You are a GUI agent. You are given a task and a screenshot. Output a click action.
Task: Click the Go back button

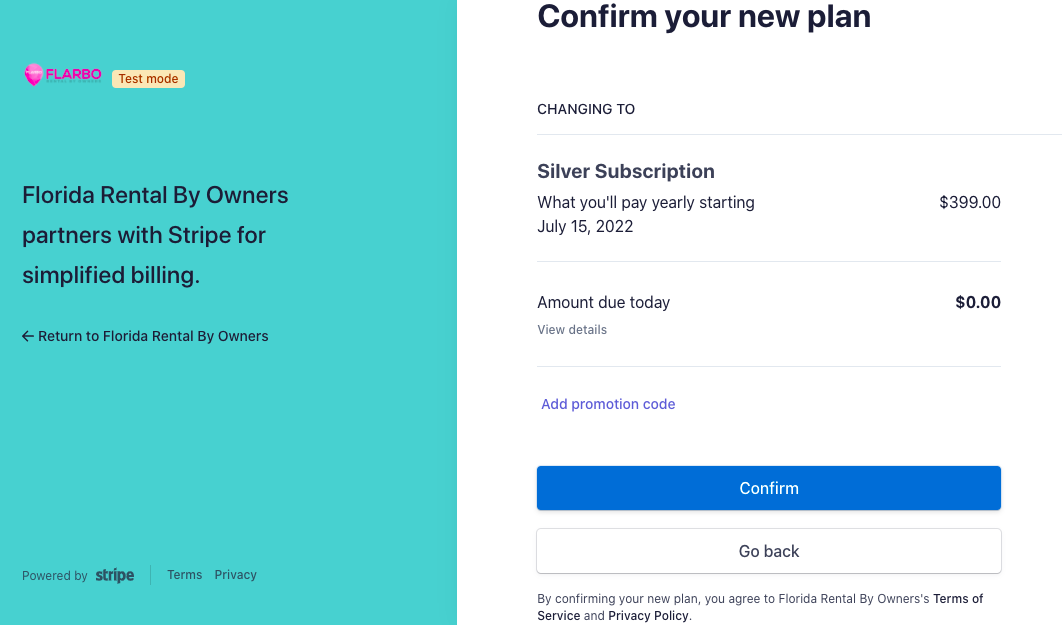click(768, 551)
